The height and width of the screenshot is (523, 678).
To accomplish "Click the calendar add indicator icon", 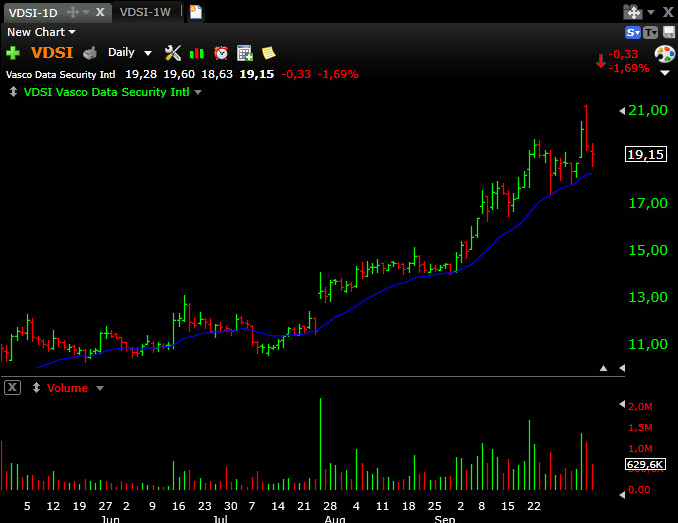I will [x=244, y=53].
